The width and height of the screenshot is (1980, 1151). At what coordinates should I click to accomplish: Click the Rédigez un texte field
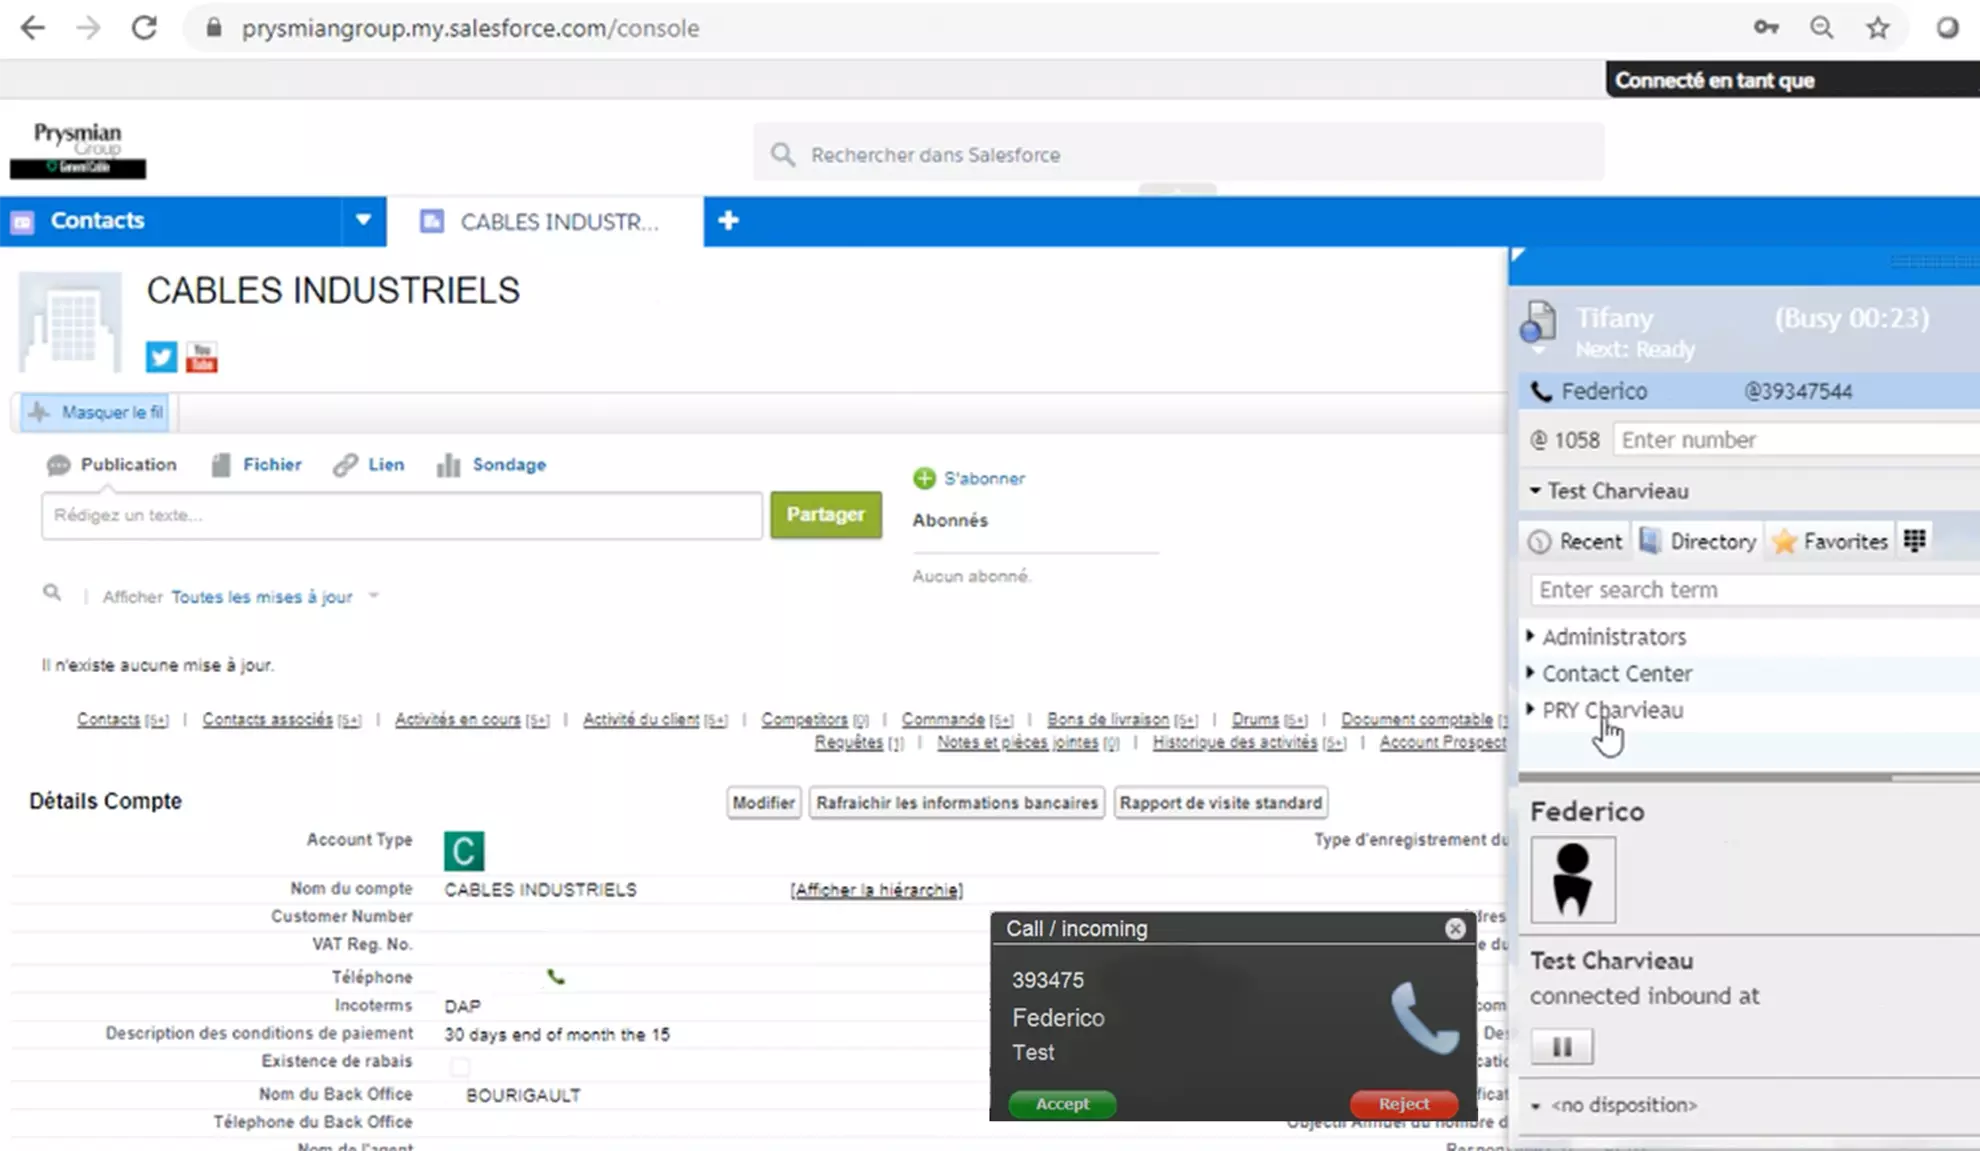click(402, 515)
